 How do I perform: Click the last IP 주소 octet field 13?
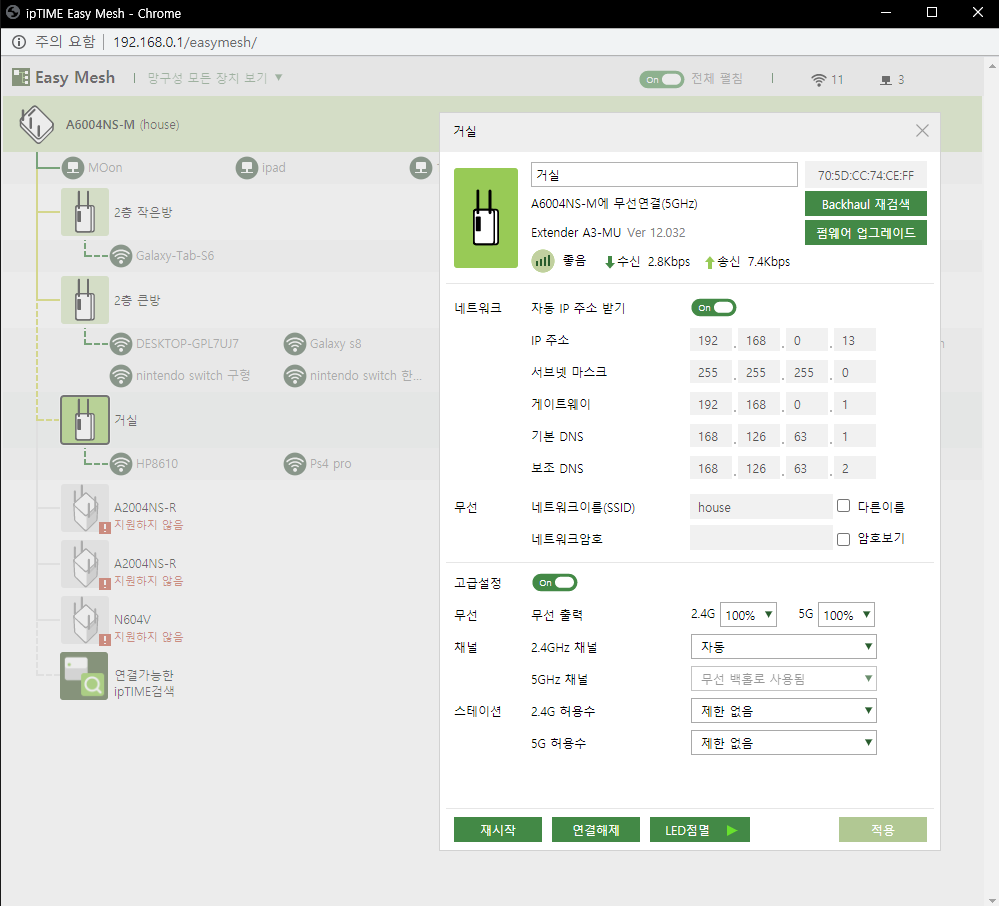click(x=854, y=340)
